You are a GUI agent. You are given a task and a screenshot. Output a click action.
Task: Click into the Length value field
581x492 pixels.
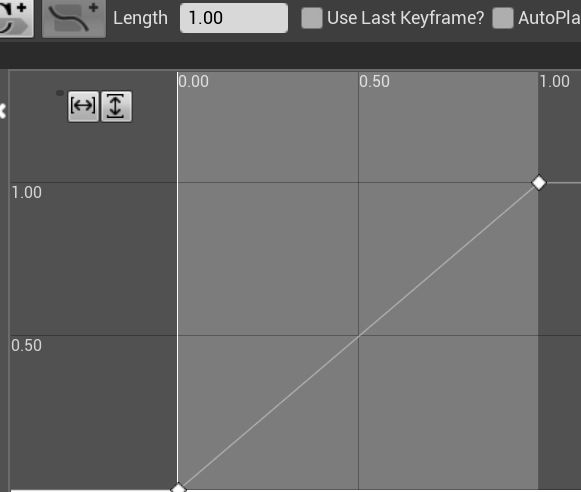point(234,18)
